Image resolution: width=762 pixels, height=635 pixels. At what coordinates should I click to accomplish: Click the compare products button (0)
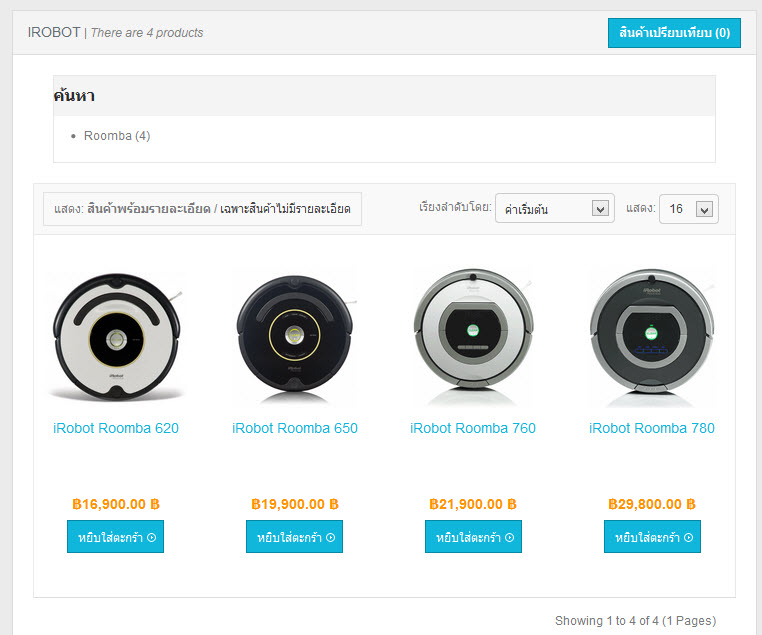click(x=674, y=33)
